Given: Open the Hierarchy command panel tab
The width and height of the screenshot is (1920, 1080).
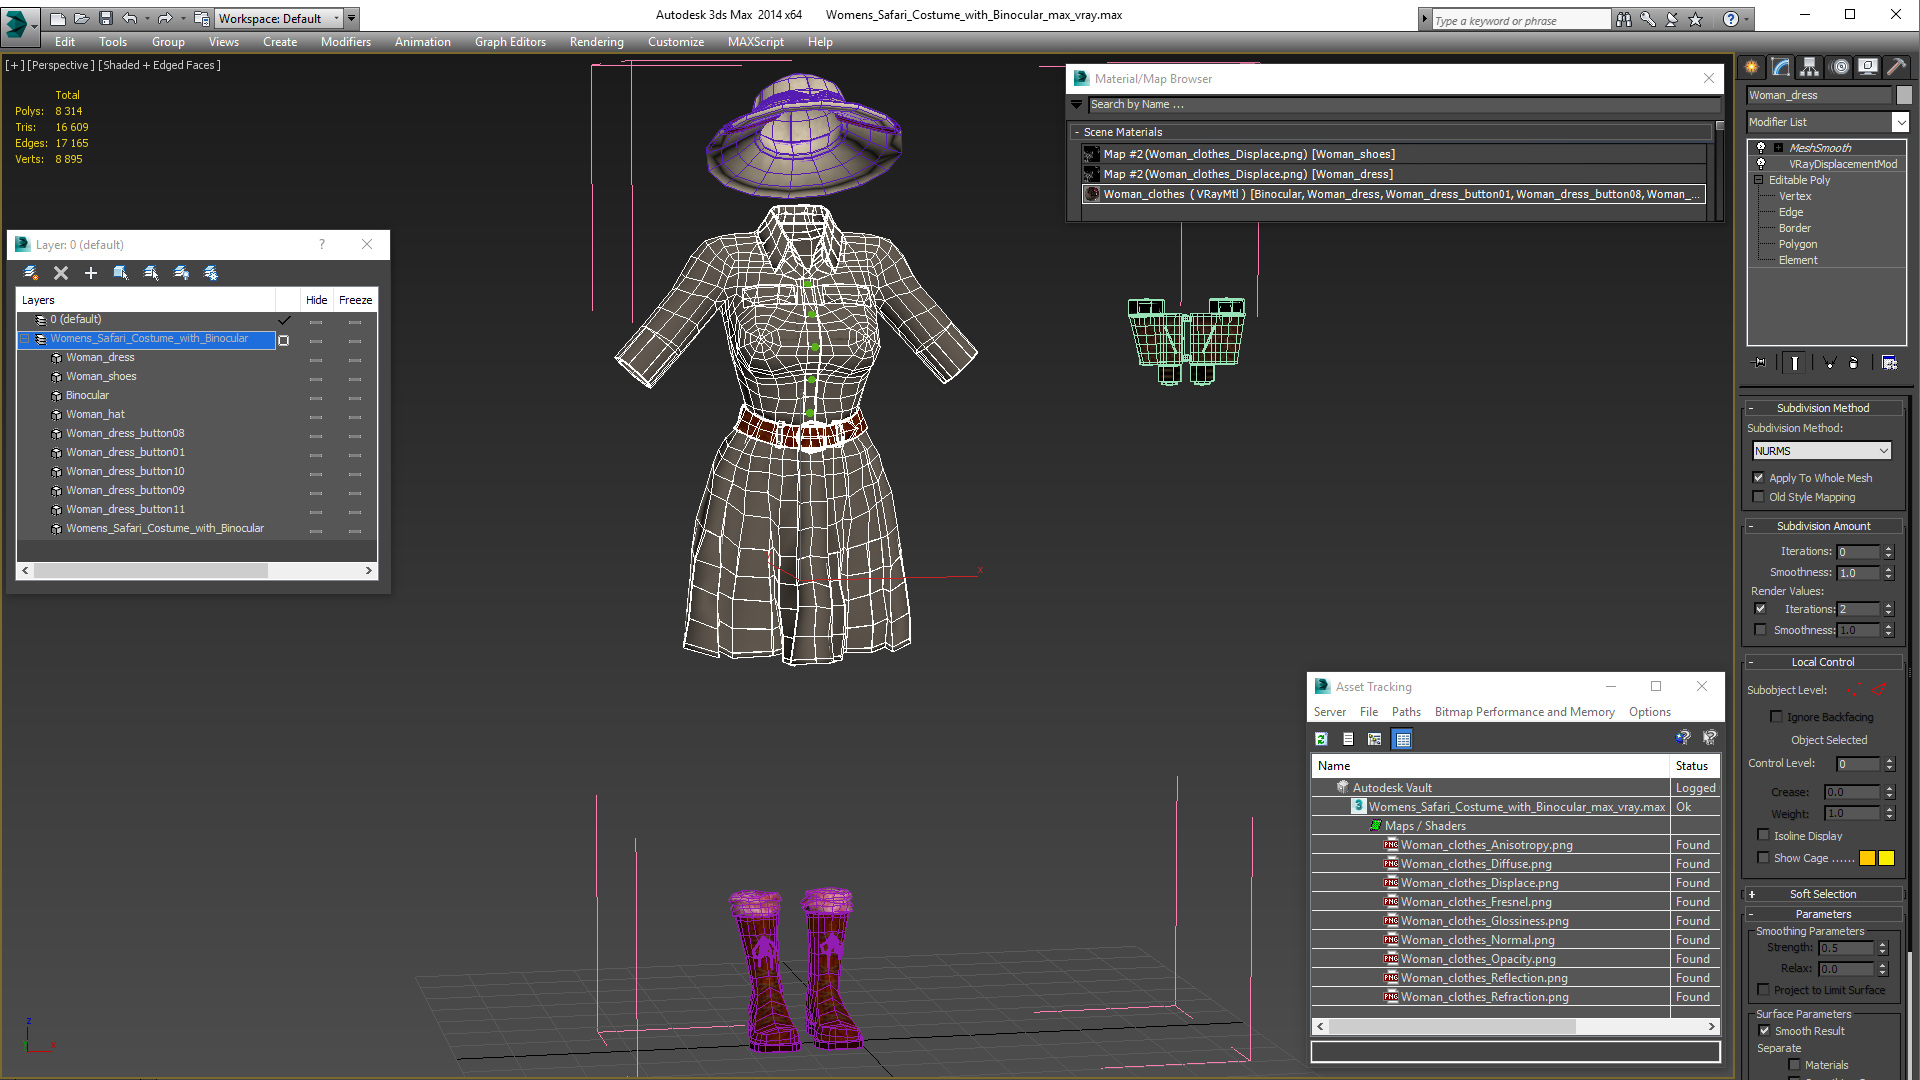Looking at the screenshot, I should point(1809,67).
